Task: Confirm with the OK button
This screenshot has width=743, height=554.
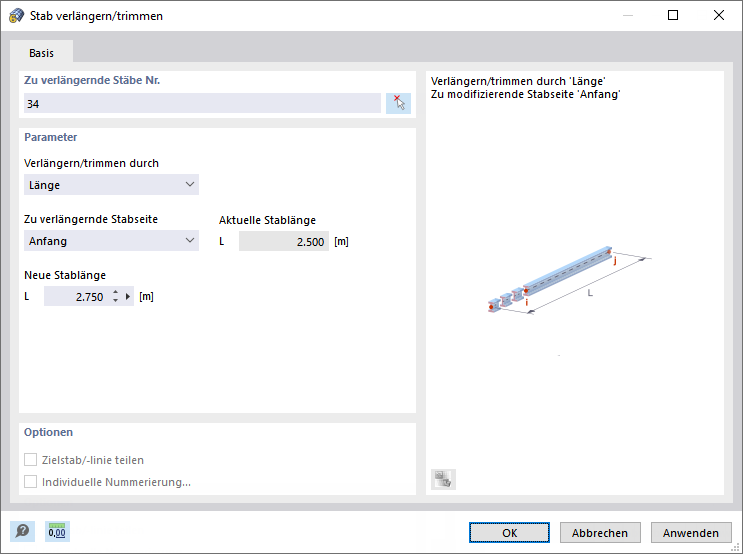Action: coord(509,533)
